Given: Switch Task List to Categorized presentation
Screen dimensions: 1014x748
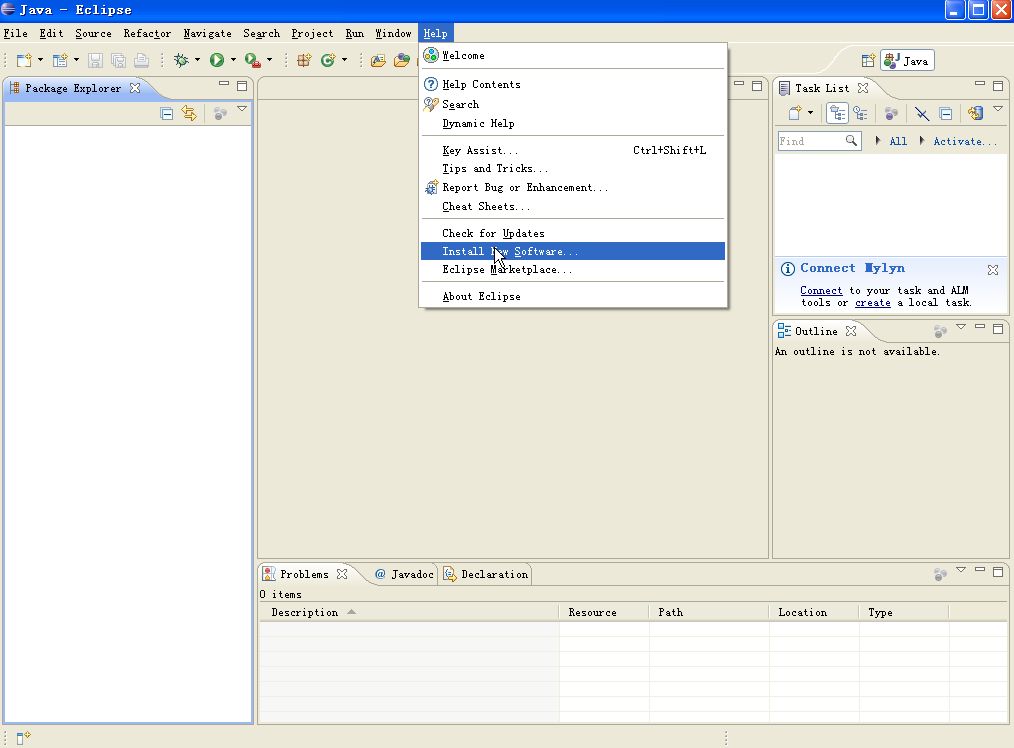Looking at the screenshot, I should [837, 114].
